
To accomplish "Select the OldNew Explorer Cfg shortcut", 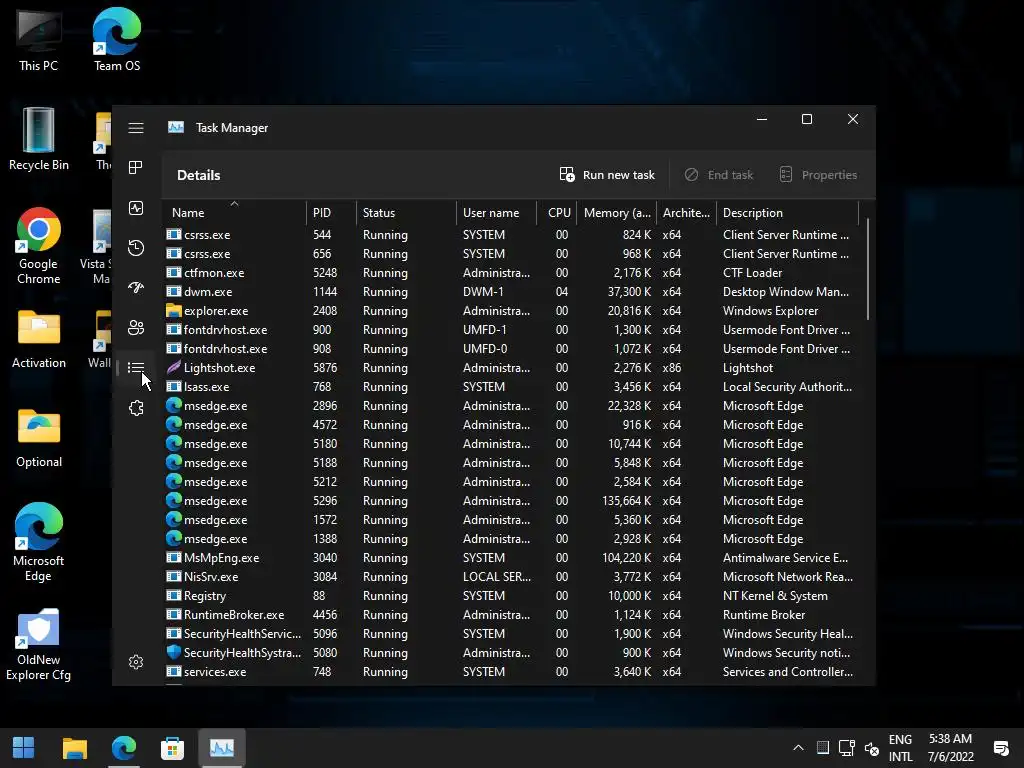I will point(39,645).
